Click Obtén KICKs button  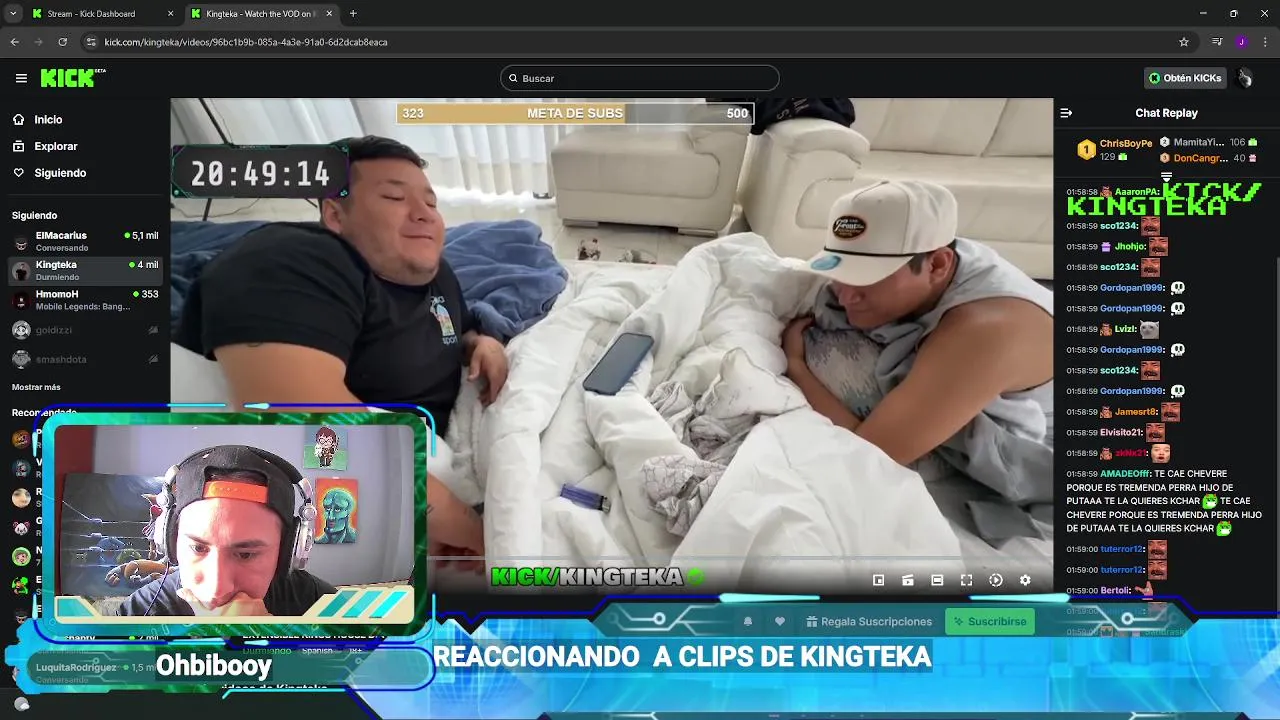click(x=1185, y=78)
